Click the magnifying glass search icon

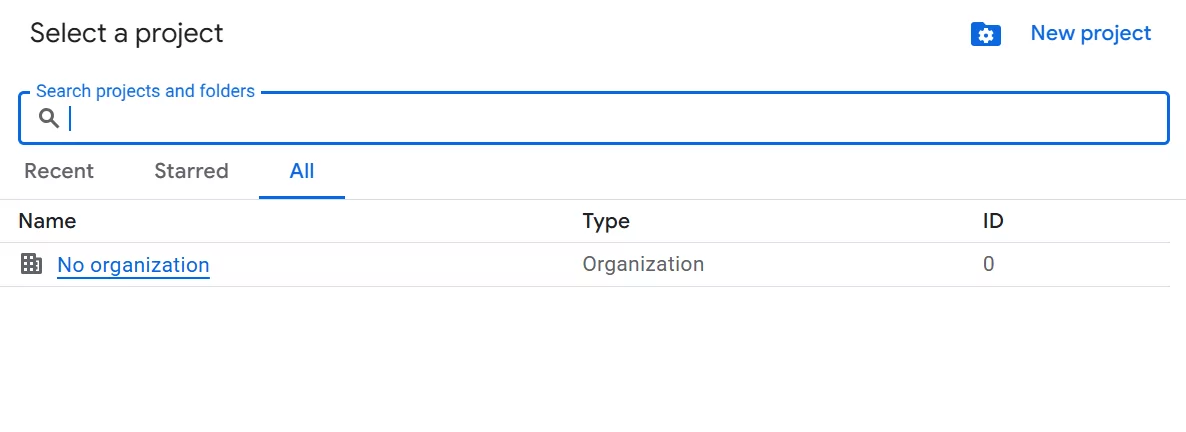[x=49, y=118]
